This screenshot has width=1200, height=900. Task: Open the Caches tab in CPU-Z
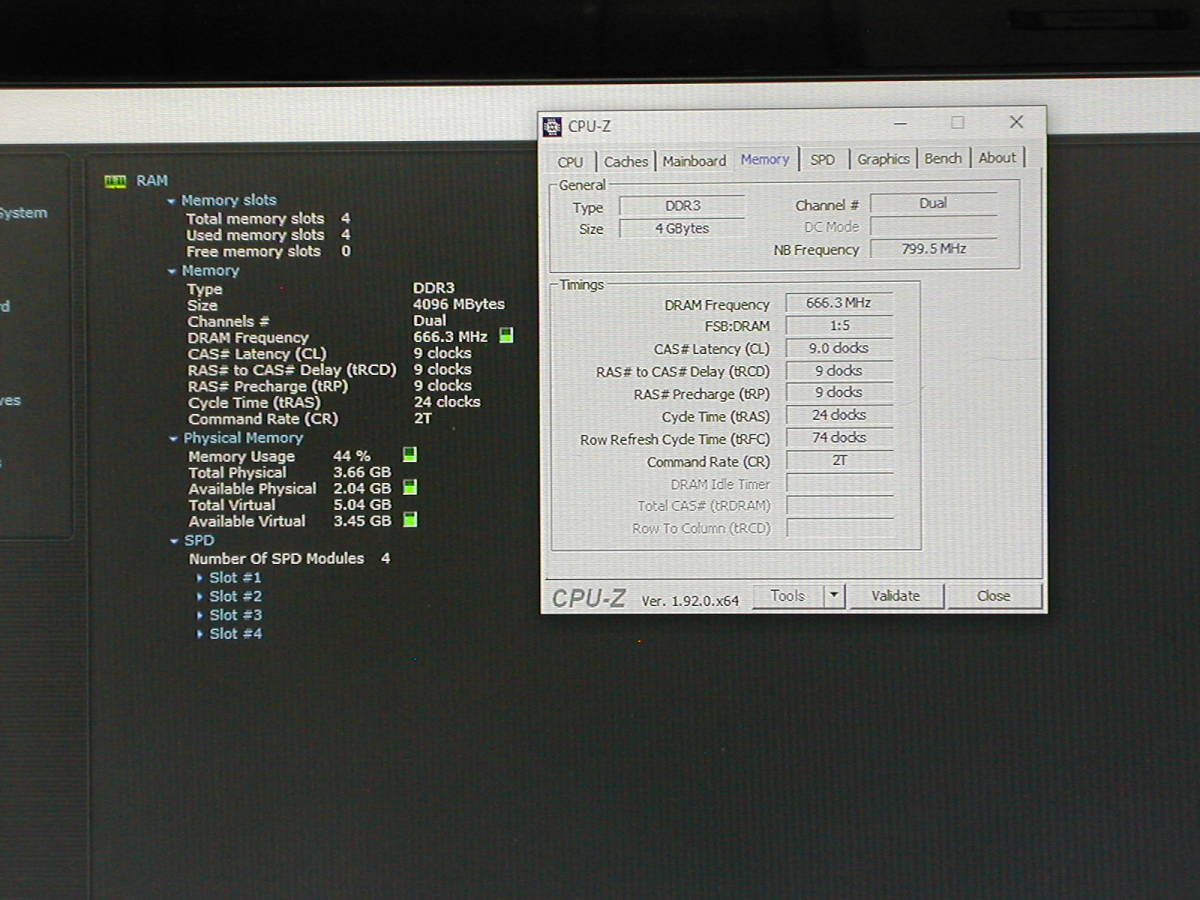point(626,161)
